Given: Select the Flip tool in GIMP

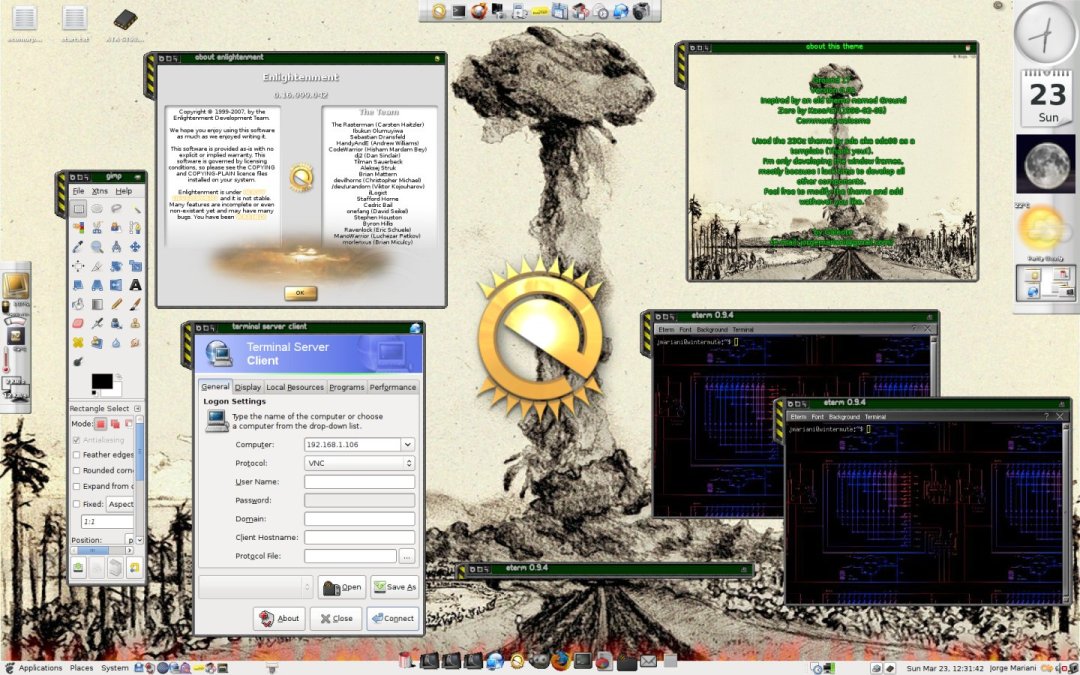Looking at the screenshot, I should pyautogui.click(x=116, y=284).
